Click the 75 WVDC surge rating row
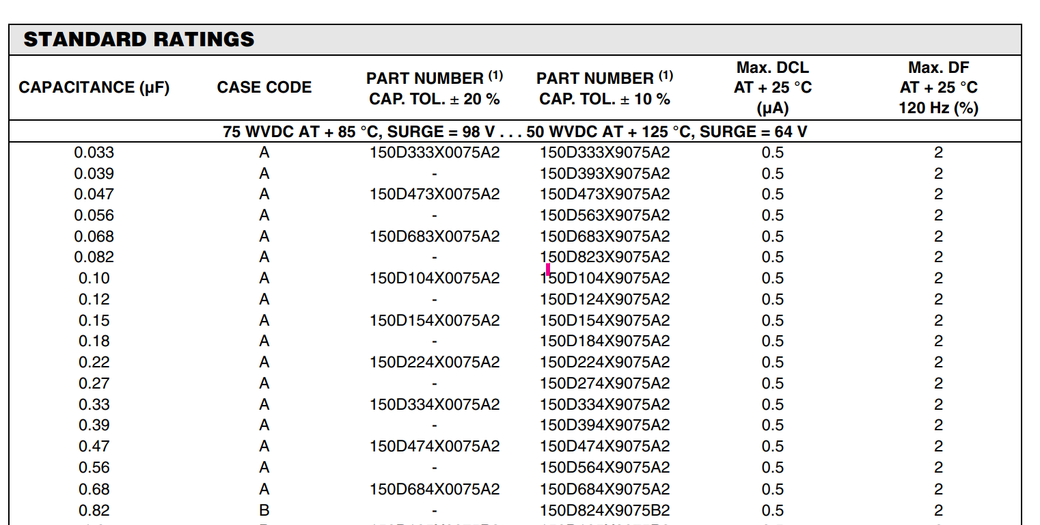The height and width of the screenshot is (525, 1040). (515, 132)
